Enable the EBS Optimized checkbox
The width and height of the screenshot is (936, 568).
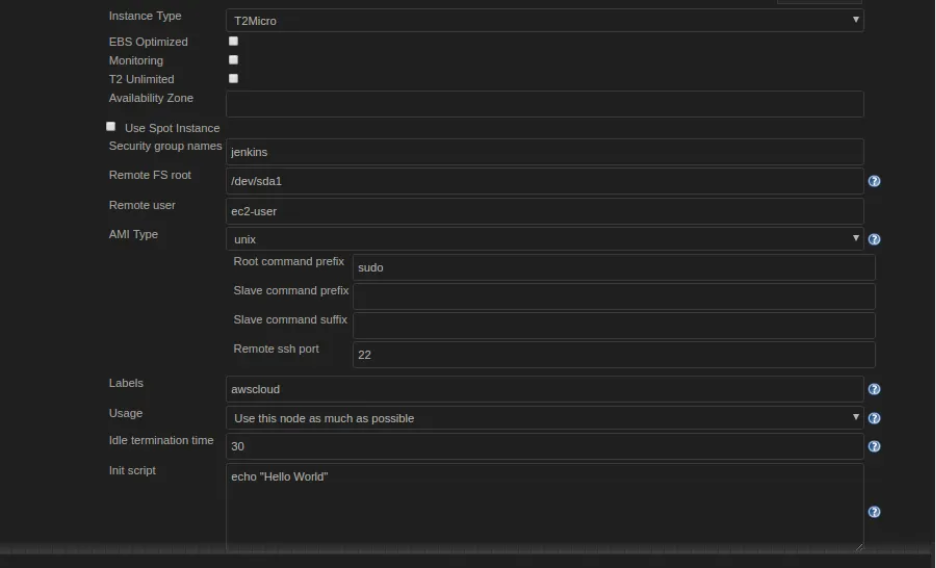(233, 41)
